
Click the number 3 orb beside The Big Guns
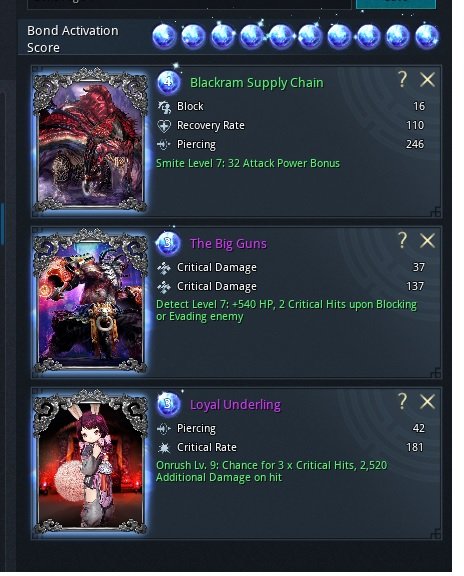(x=168, y=243)
